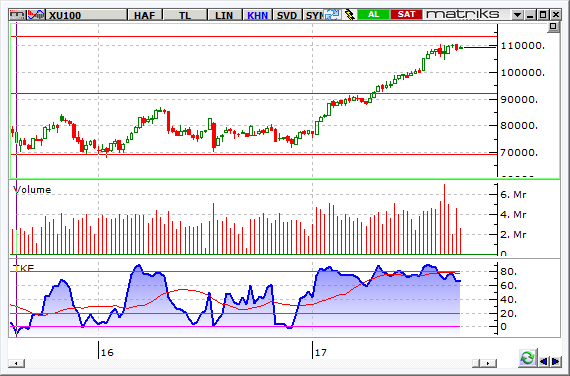The image size is (570, 376).
Task: Click the 4. Mr volume axis label
Action: click(513, 215)
